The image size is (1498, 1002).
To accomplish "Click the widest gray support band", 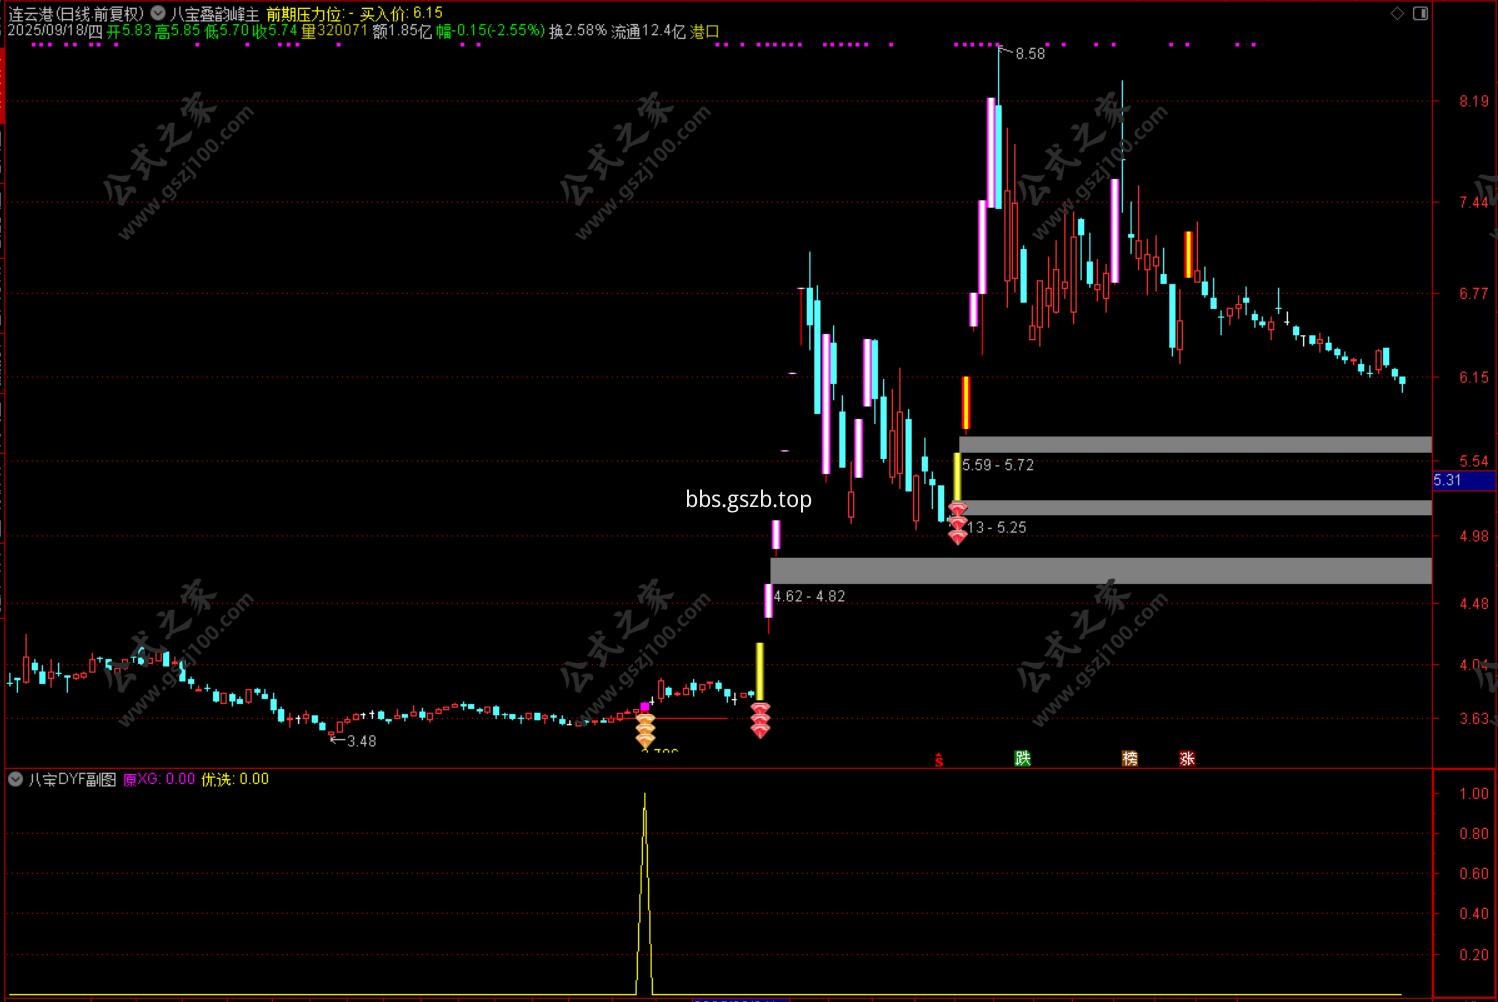I will (x=1101, y=571).
